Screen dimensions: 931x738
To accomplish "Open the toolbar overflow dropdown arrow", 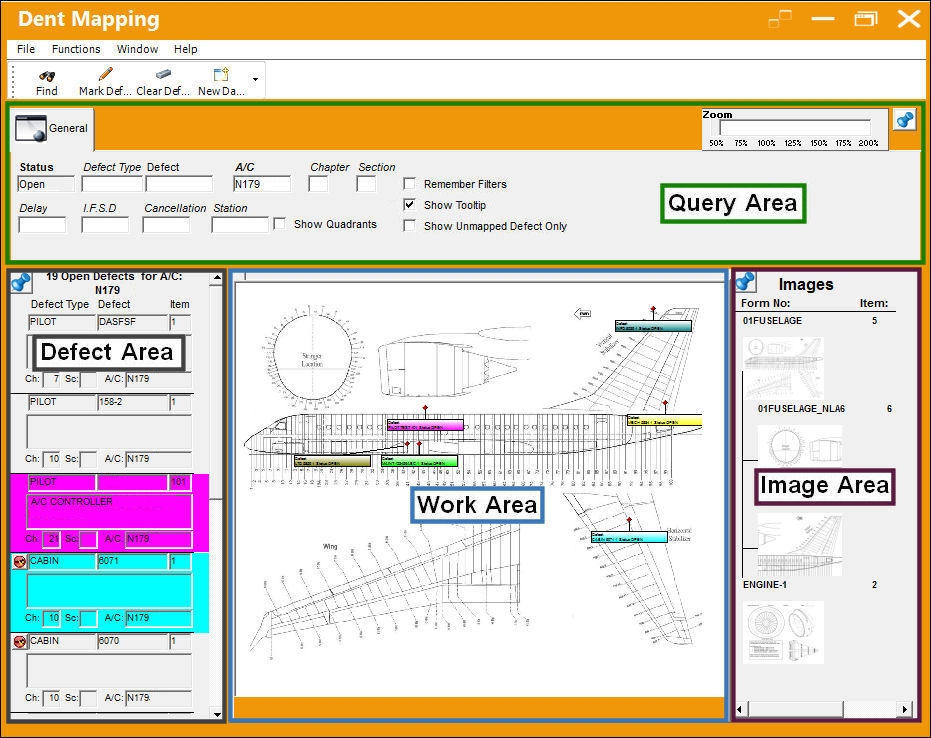I will click(x=255, y=79).
